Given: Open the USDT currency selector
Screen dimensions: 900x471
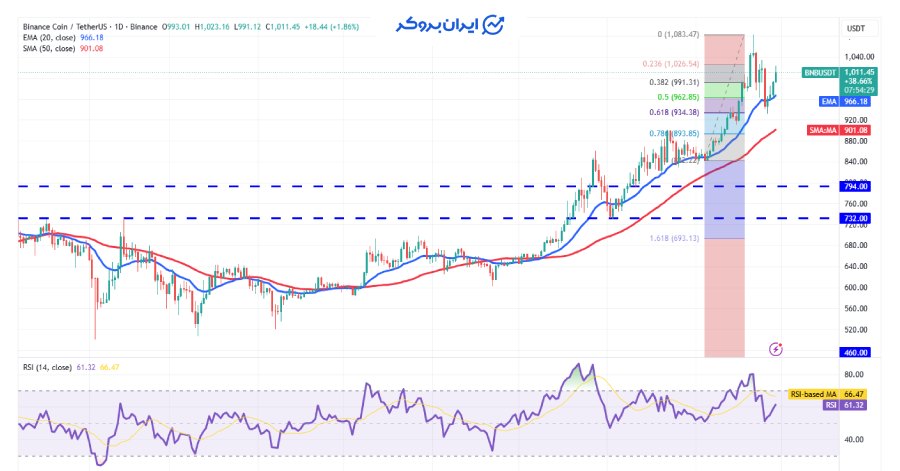Looking at the screenshot, I should [x=855, y=27].
